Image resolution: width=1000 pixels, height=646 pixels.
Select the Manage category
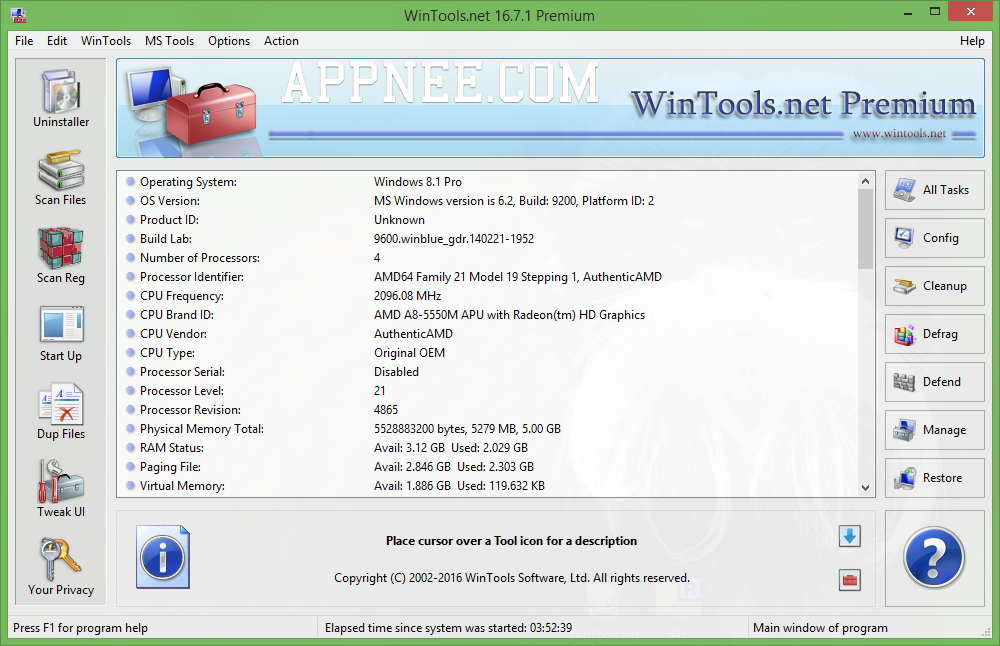(934, 430)
